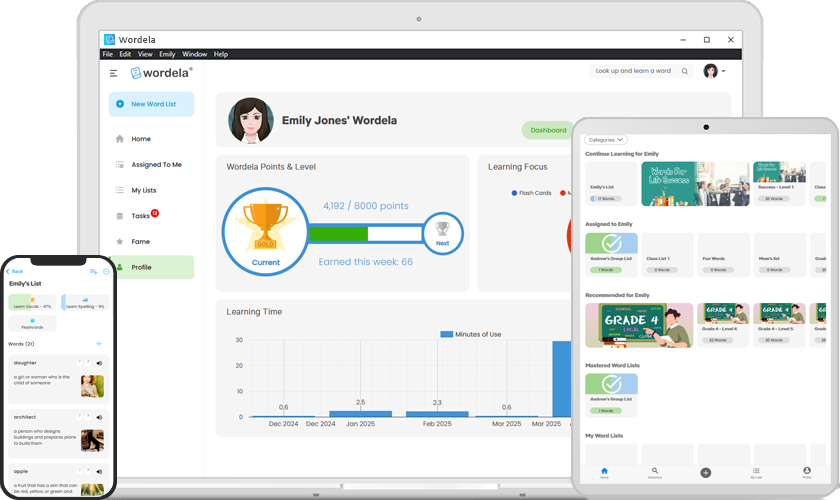840x500 pixels.
Task: Click the Feb 2025 bar in Learning Time
Action: click(437, 414)
